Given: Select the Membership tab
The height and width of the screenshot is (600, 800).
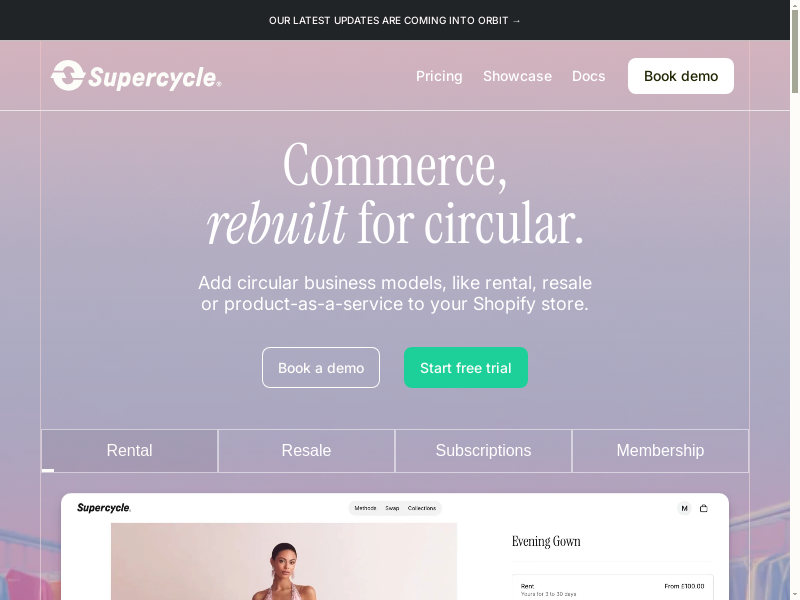Looking at the screenshot, I should 660,451.
